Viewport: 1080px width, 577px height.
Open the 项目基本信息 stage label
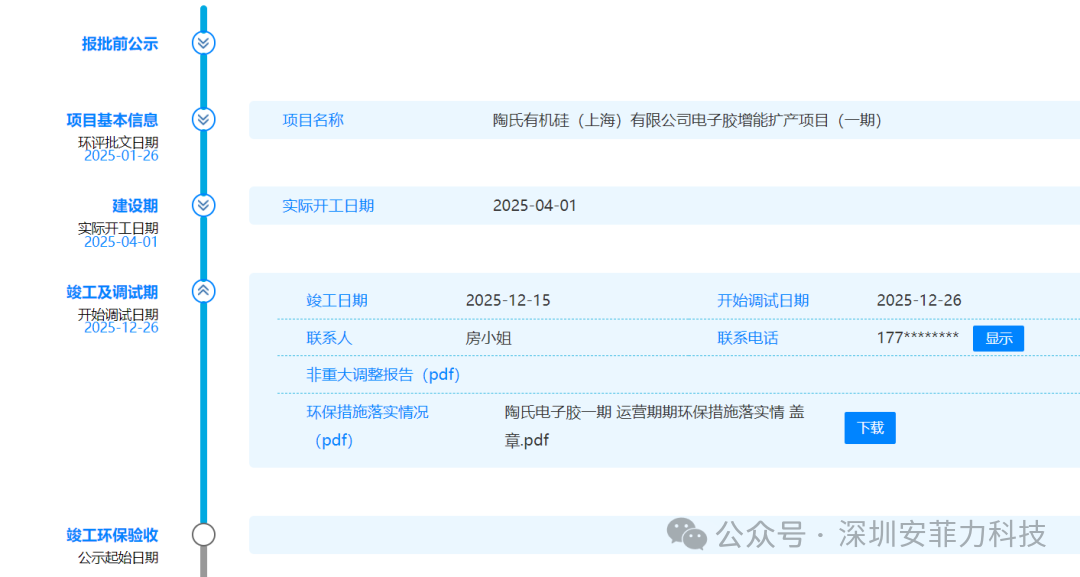click(112, 120)
